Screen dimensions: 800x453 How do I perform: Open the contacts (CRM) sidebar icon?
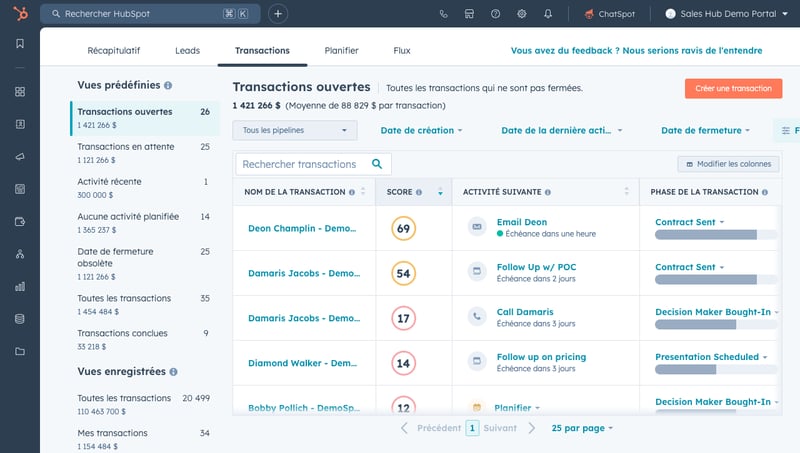click(x=20, y=124)
